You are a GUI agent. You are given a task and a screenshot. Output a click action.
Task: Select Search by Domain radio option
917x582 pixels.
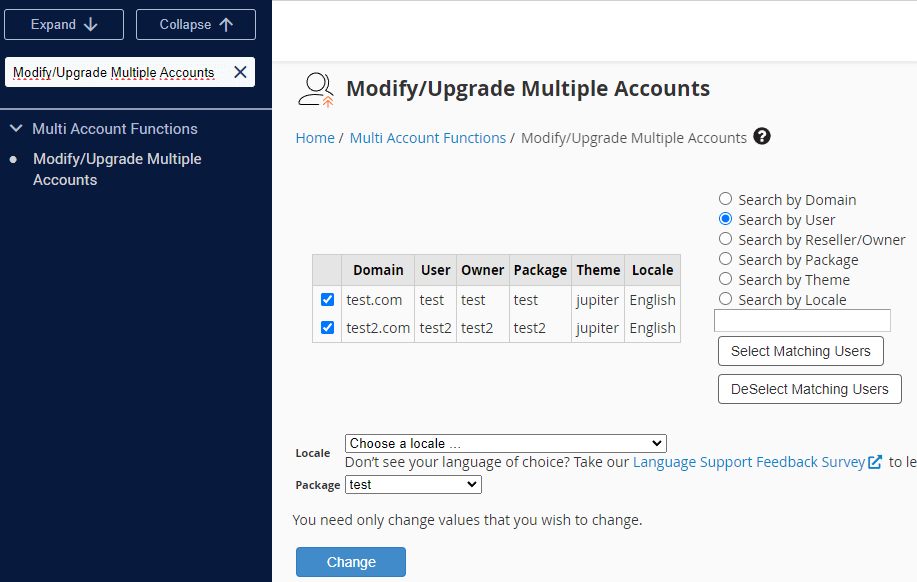tap(726, 200)
